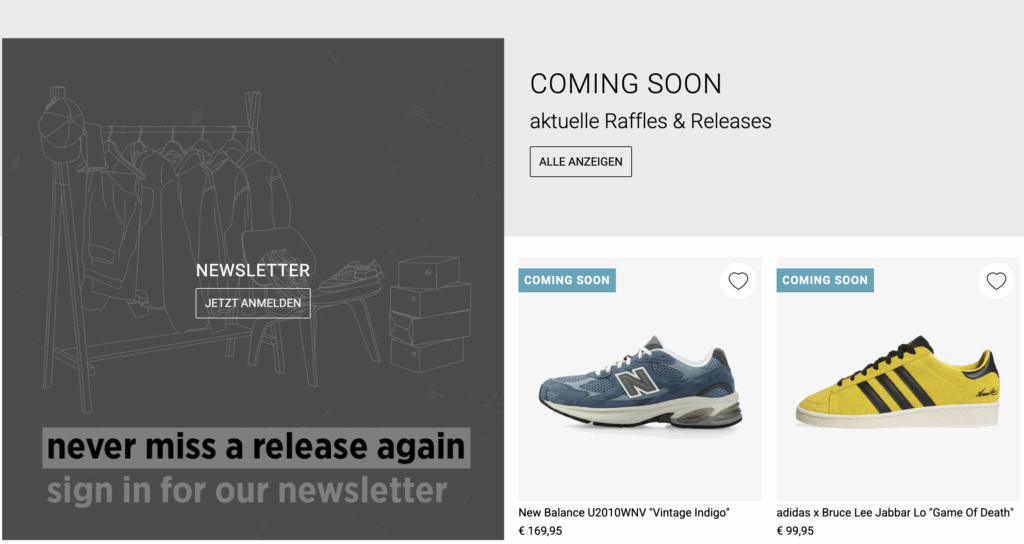Click the stacked shoe boxes illustration
This screenshot has width=1024, height=544.
430,315
